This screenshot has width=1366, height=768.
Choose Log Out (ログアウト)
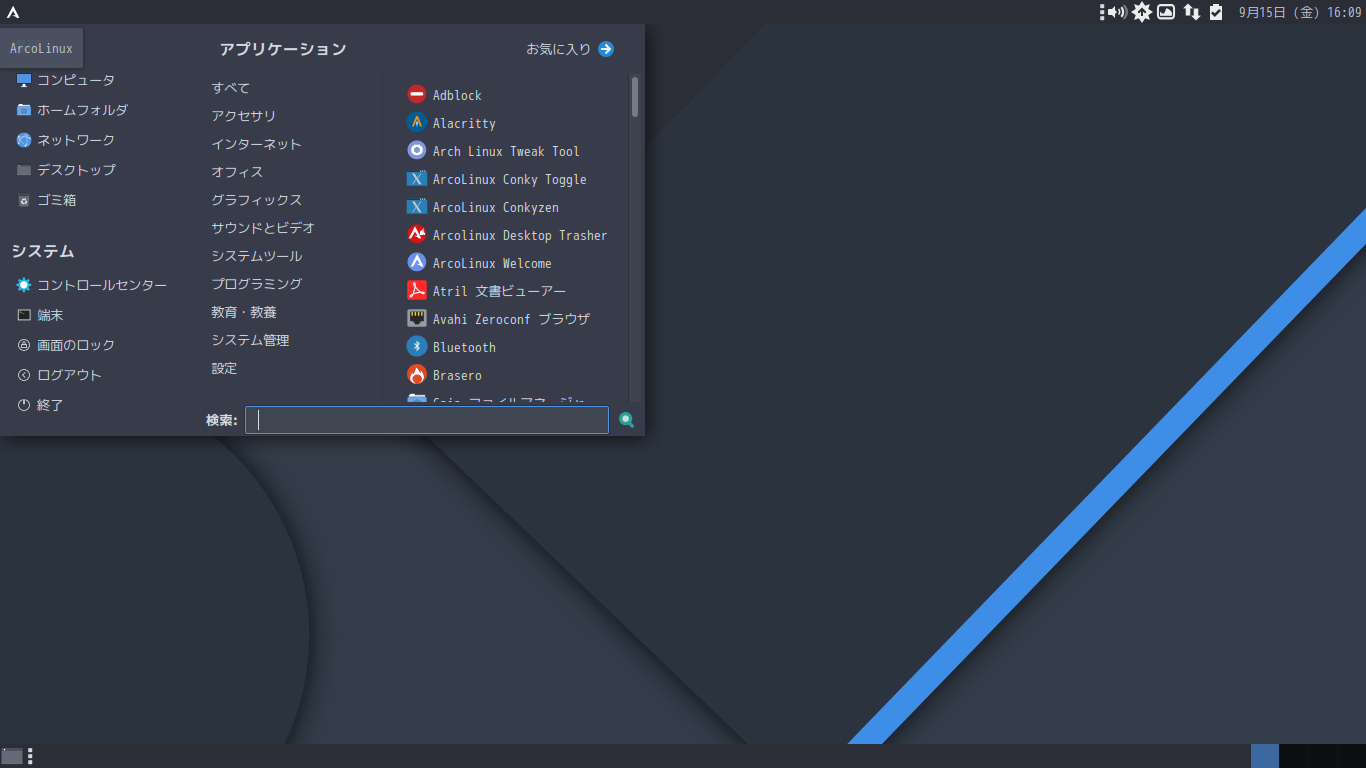59,375
